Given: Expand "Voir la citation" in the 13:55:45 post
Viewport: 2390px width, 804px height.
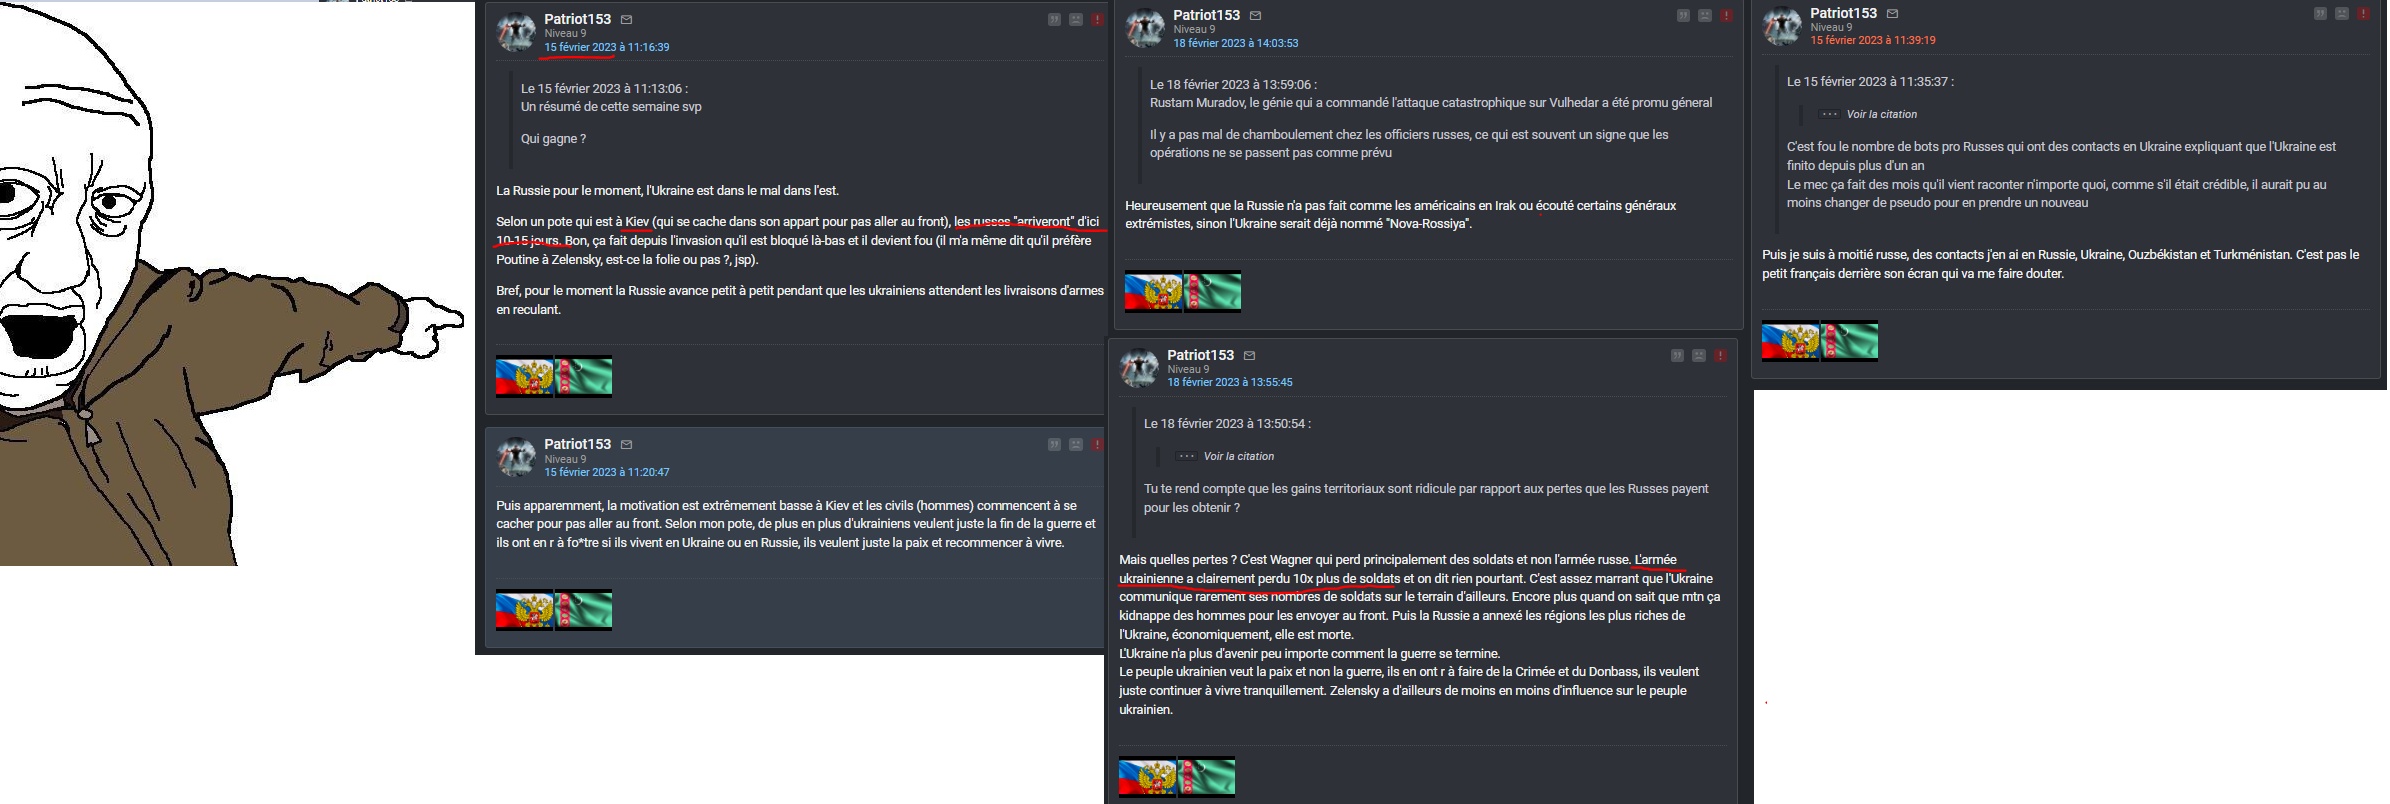Looking at the screenshot, I should point(1238,457).
